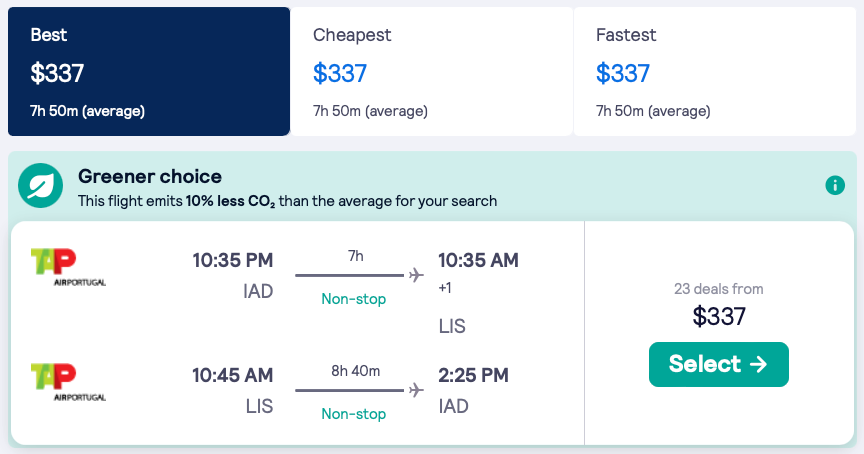Click the arrow inside the Select button
864x454 pixels.
(758, 364)
